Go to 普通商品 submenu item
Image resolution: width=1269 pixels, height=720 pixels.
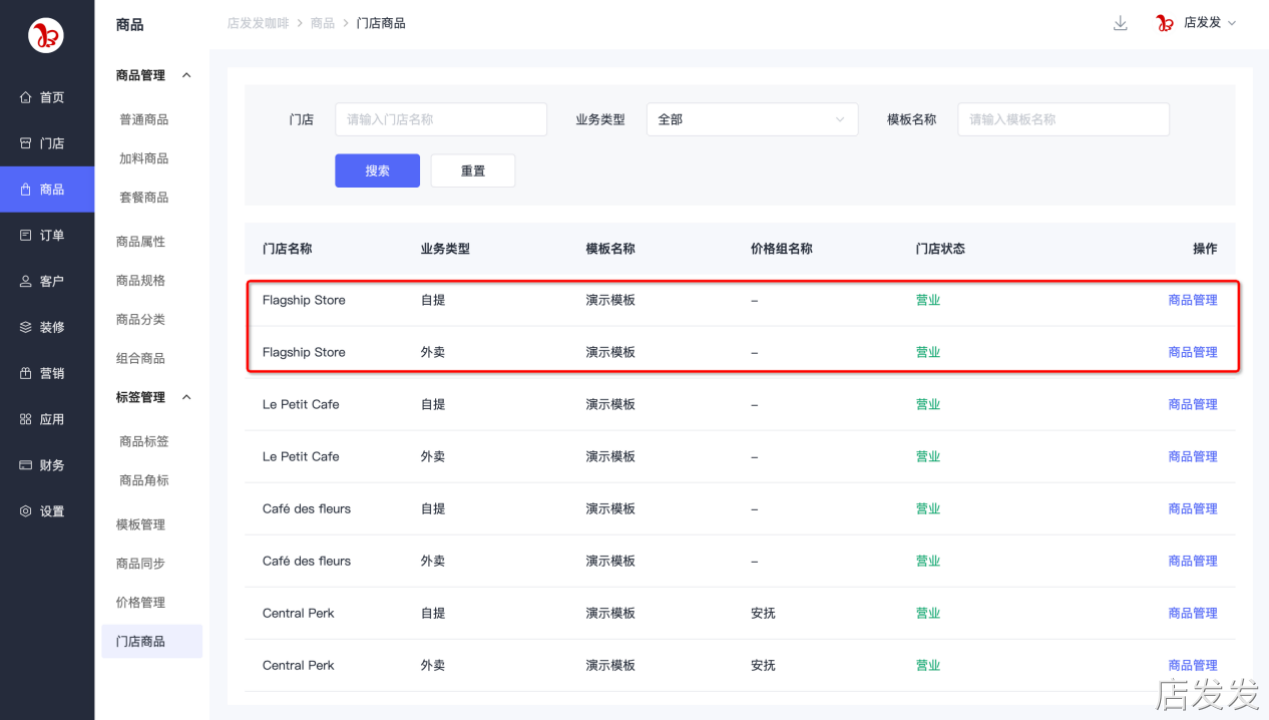point(144,119)
